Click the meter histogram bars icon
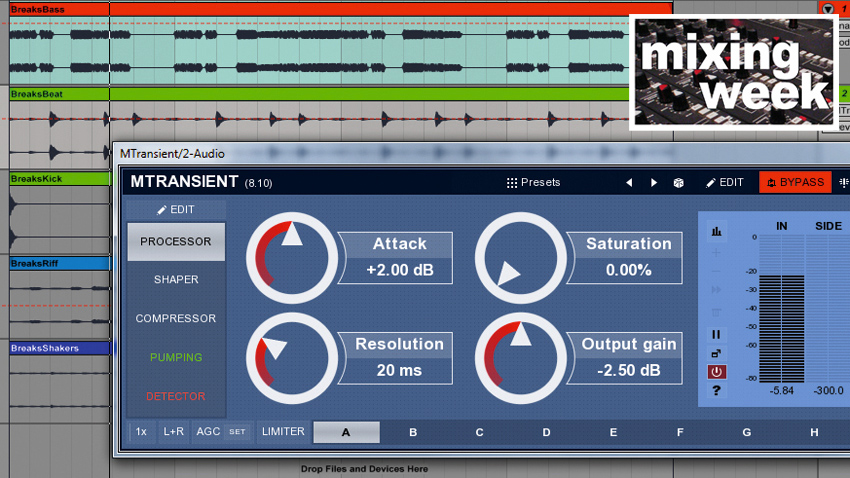This screenshot has height=478, width=850. pos(717,231)
